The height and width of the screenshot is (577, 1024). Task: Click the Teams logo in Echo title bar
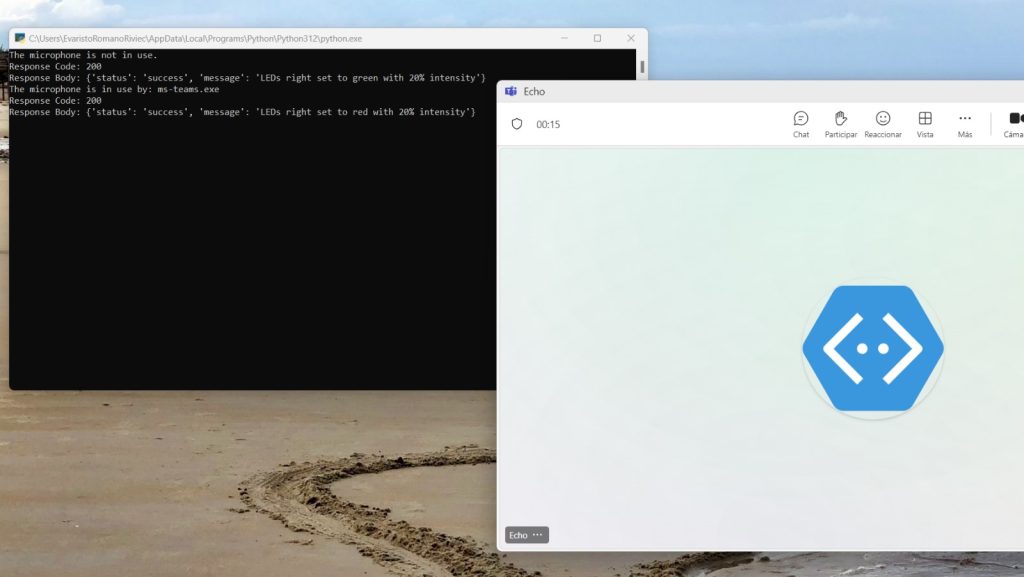[x=511, y=91]
